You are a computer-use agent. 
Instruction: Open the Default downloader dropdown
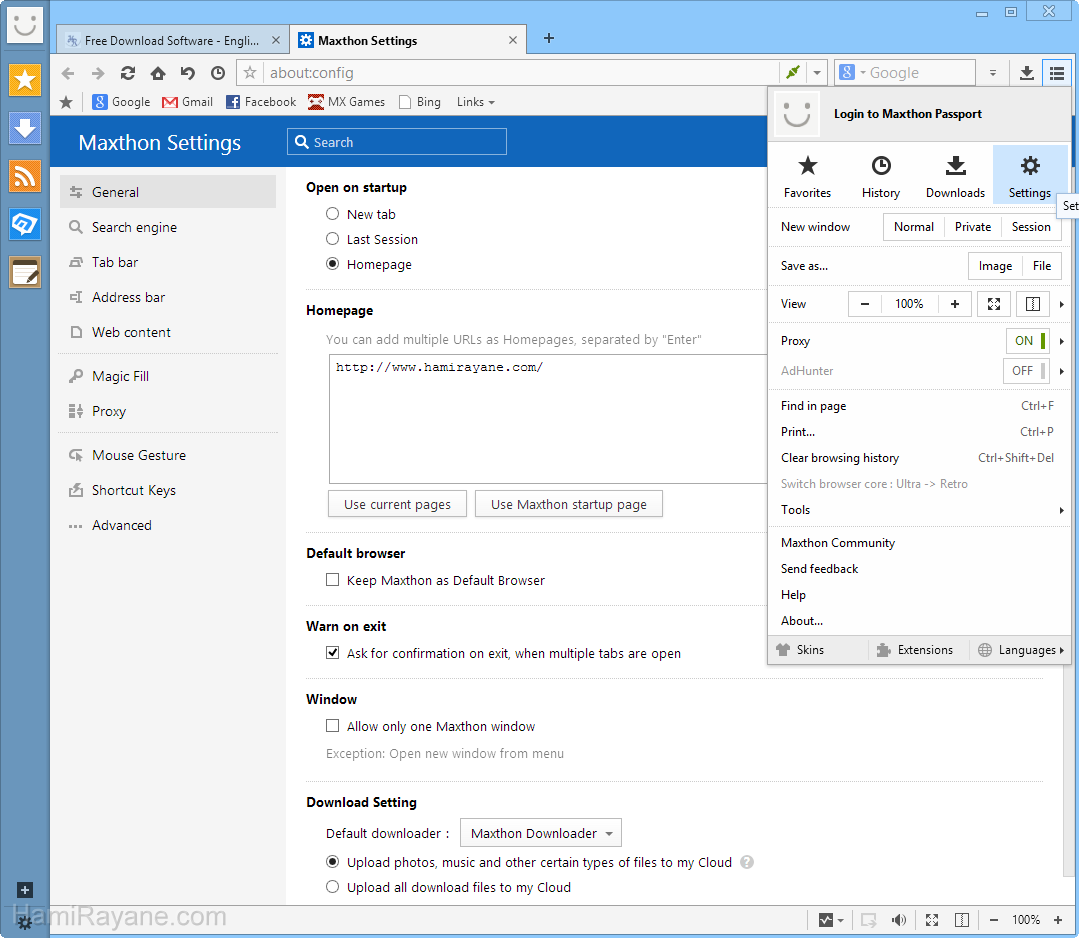pyautogui.click(x=540, y=833)
